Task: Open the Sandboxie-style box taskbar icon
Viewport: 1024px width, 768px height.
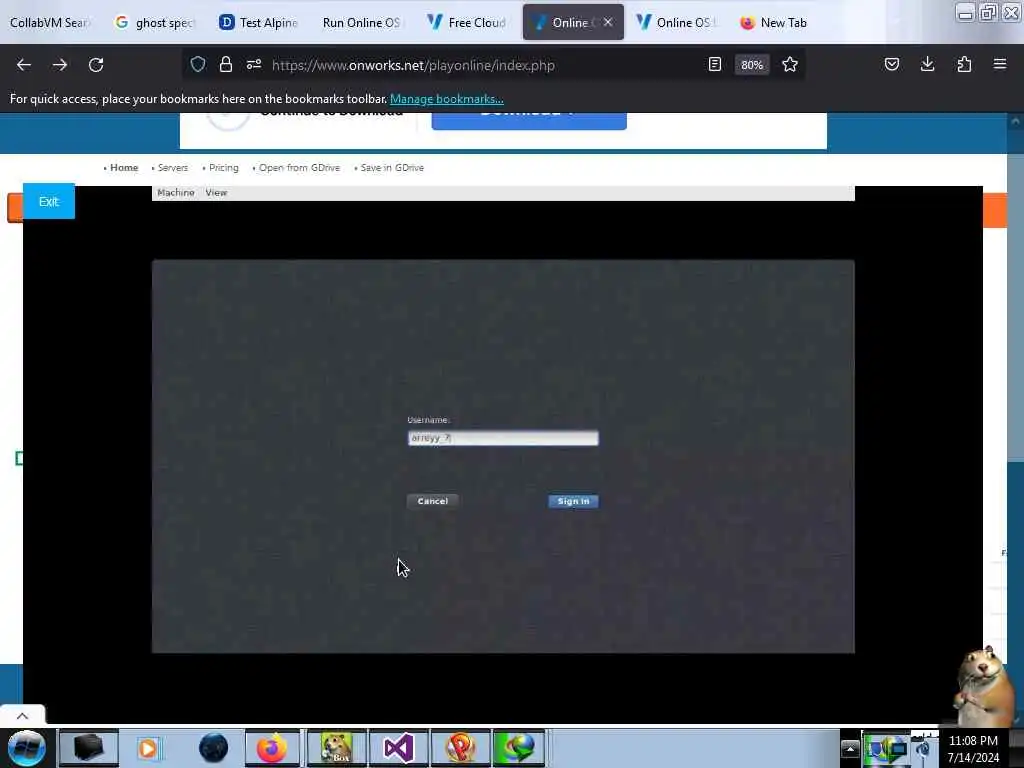Action: tap(336, 748)
